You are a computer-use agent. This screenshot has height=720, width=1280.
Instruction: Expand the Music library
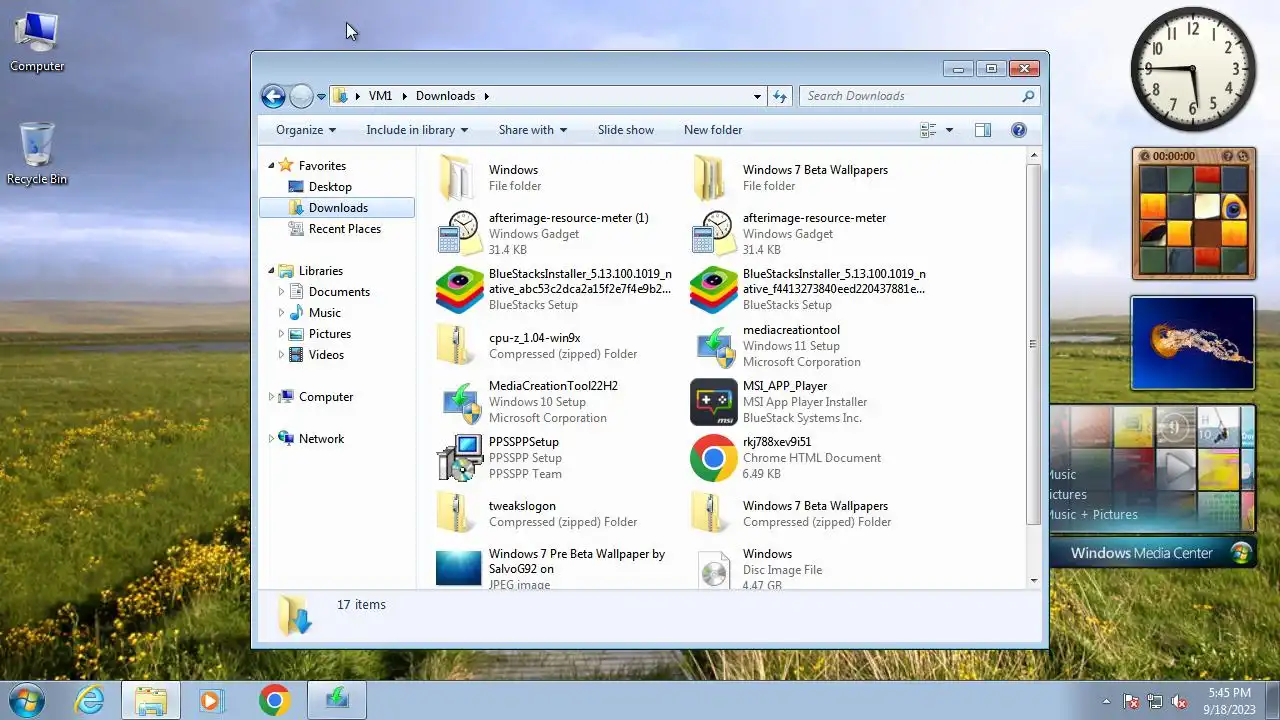pos(281,313)
